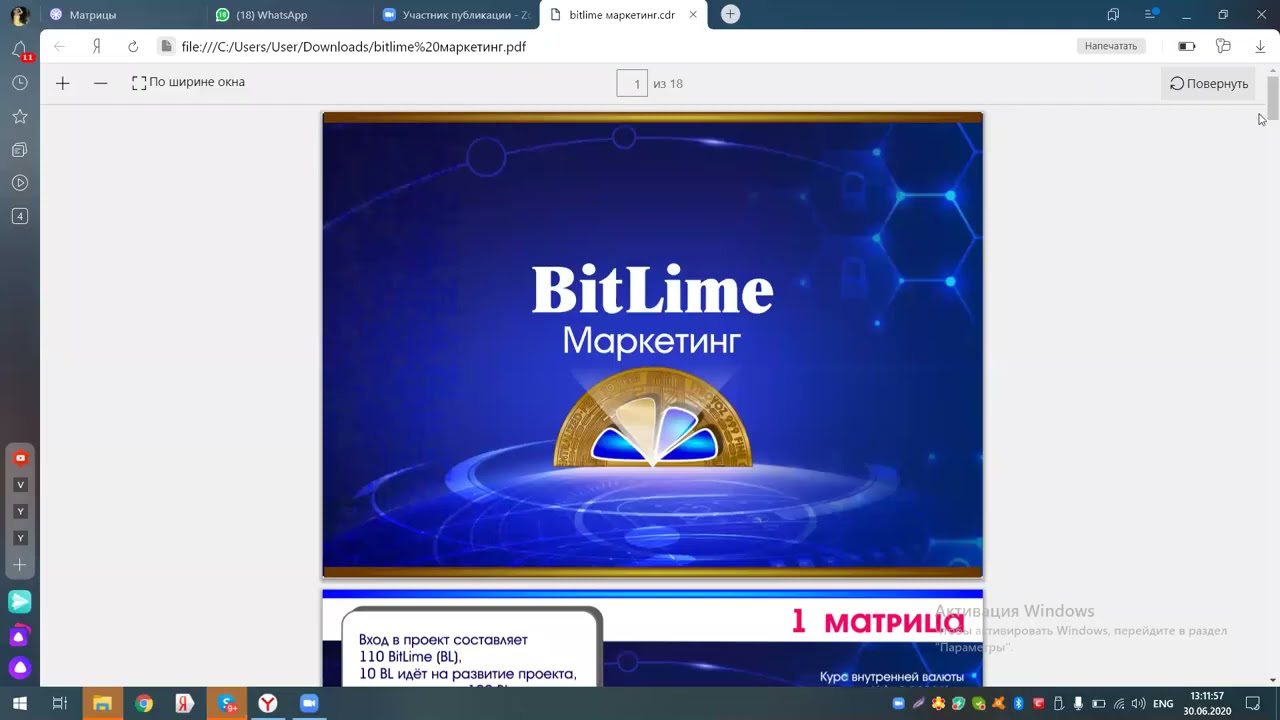Image resolution: width=1280 pixels, height=720 pixels.
Task: Open power saving battery icon in toolbar
Action: (1187, 46)
